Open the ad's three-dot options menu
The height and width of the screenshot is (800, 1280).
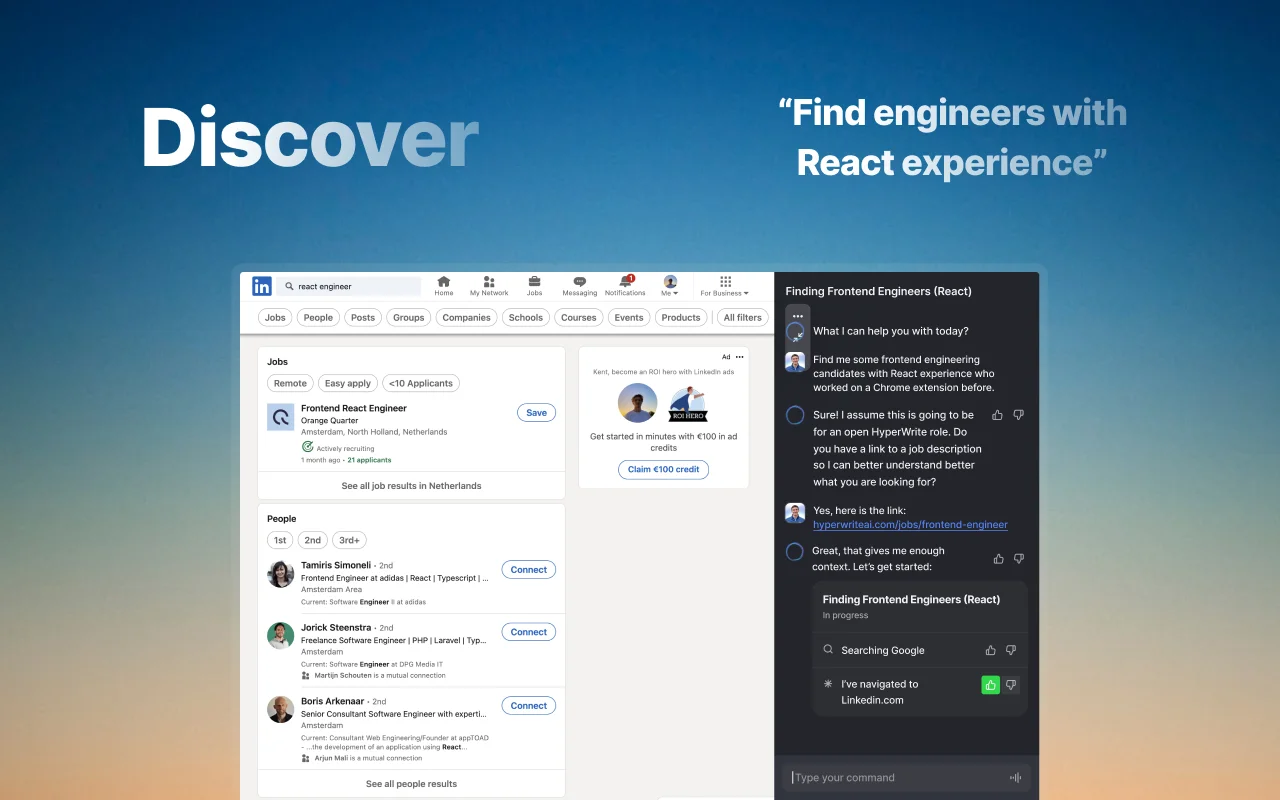pyautogui.click(x=738, y=356)
